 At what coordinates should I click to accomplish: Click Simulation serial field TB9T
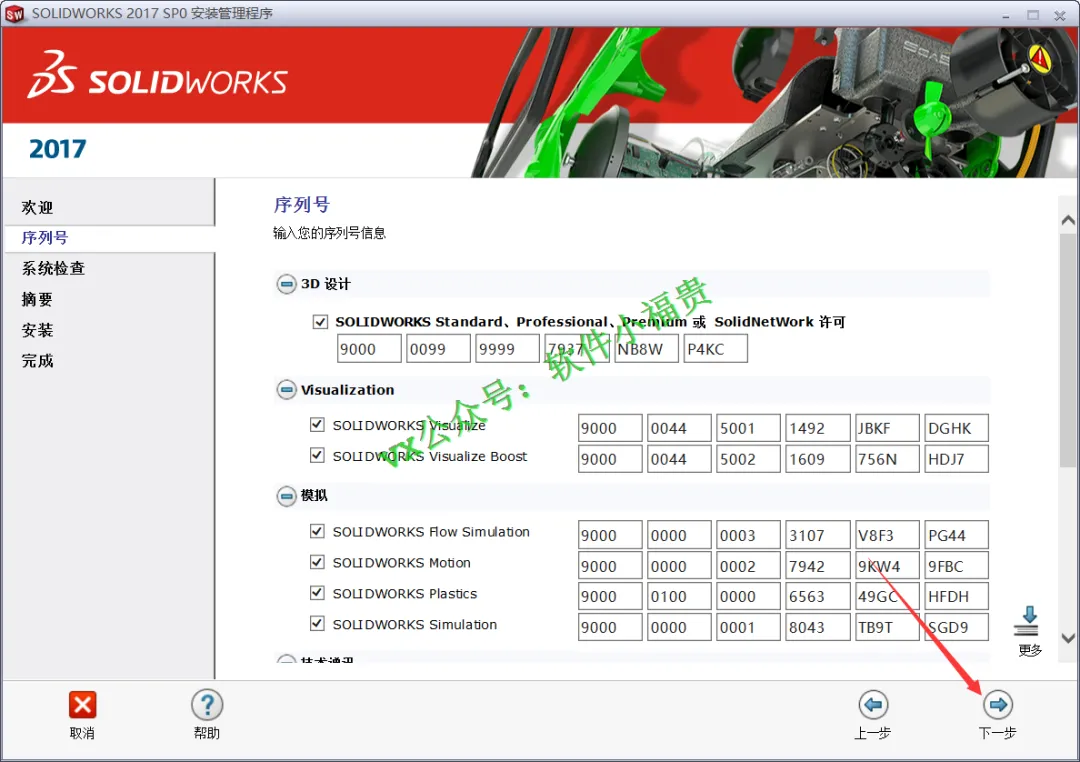click(887, 627)
